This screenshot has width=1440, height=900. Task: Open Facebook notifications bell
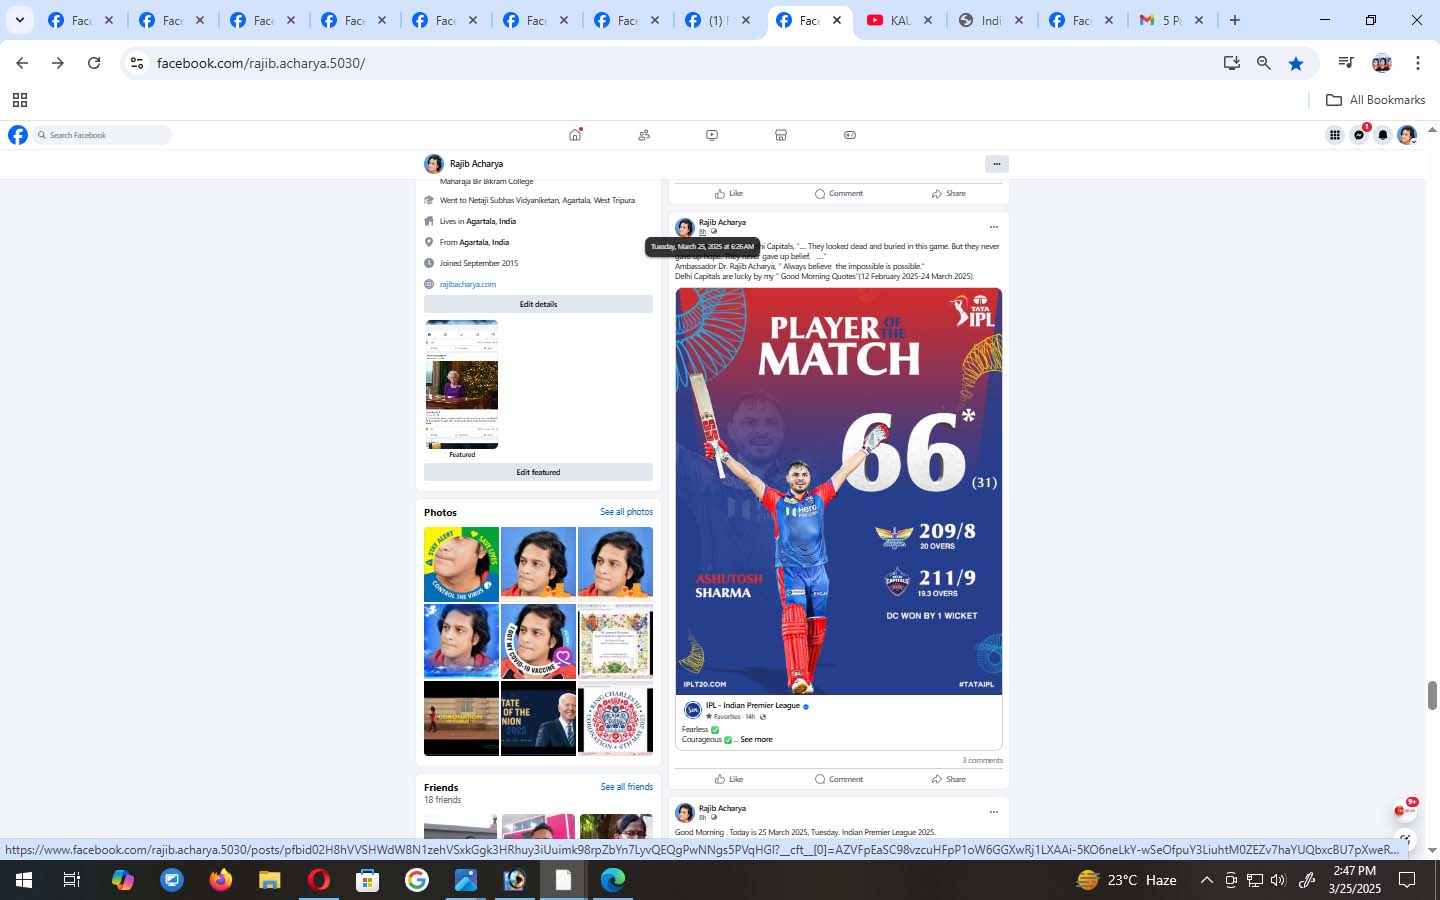[x=1383, y=135]
